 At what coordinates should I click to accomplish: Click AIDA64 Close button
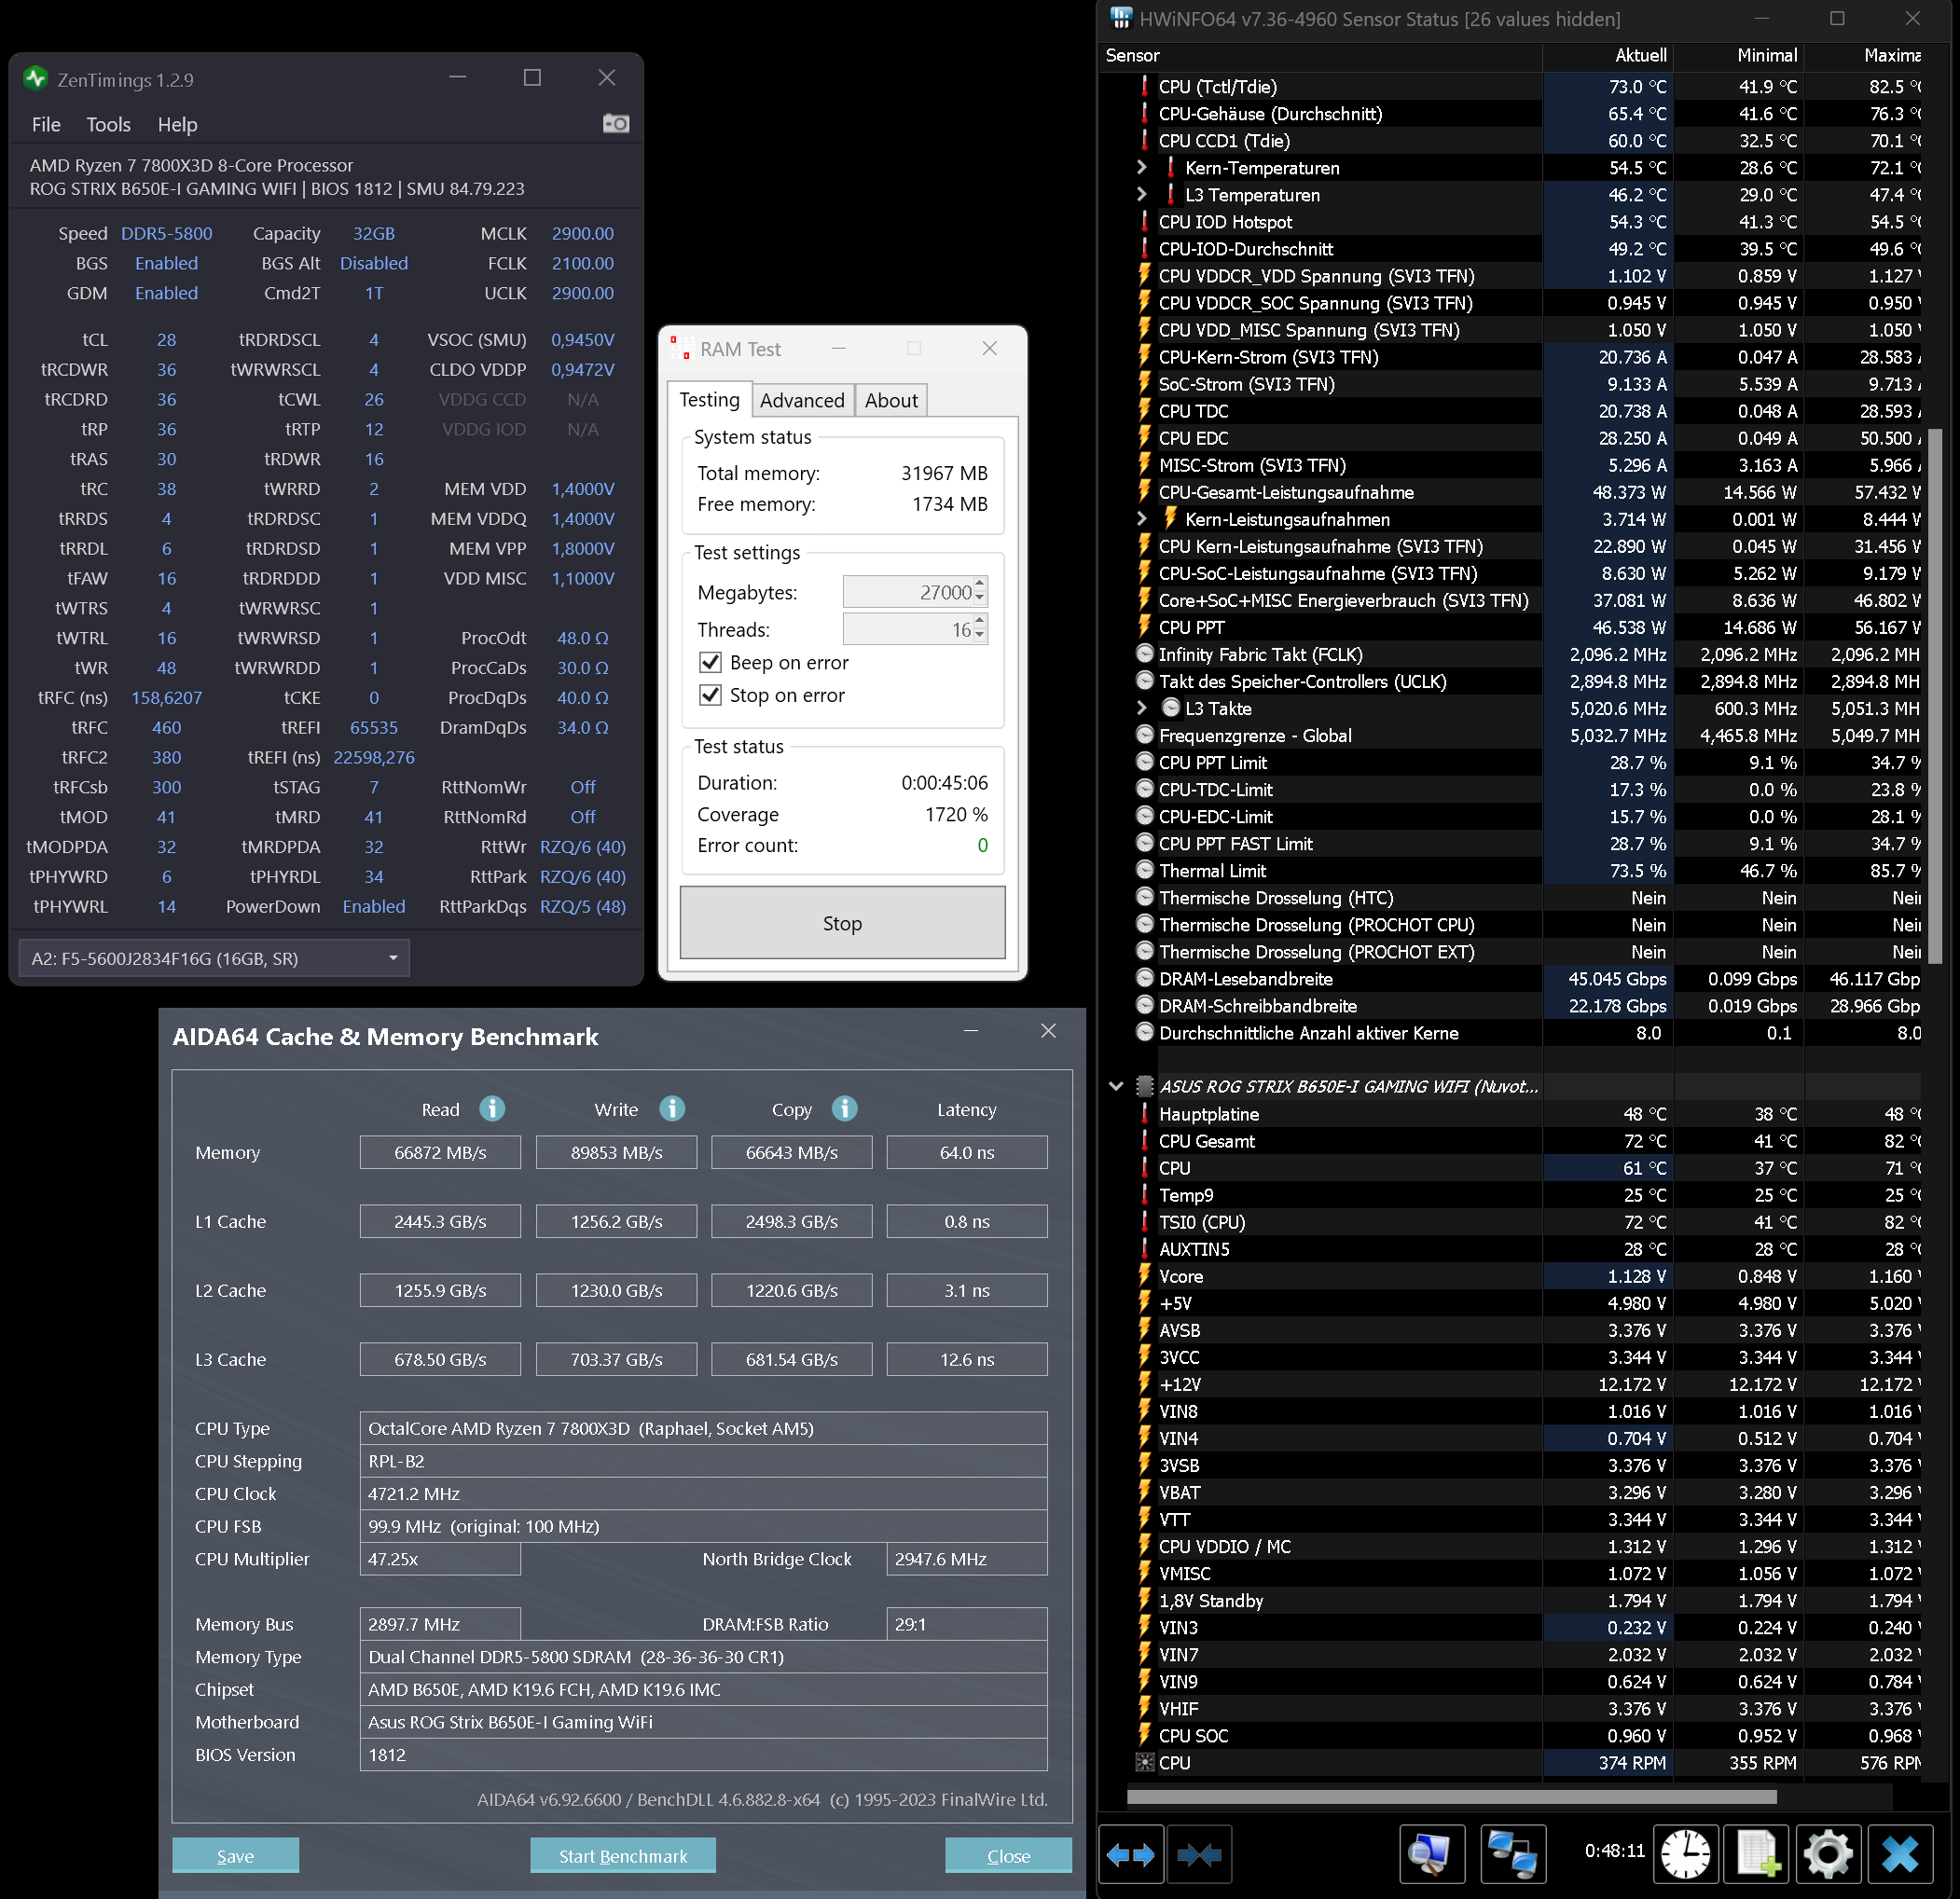[1008, 1855]
